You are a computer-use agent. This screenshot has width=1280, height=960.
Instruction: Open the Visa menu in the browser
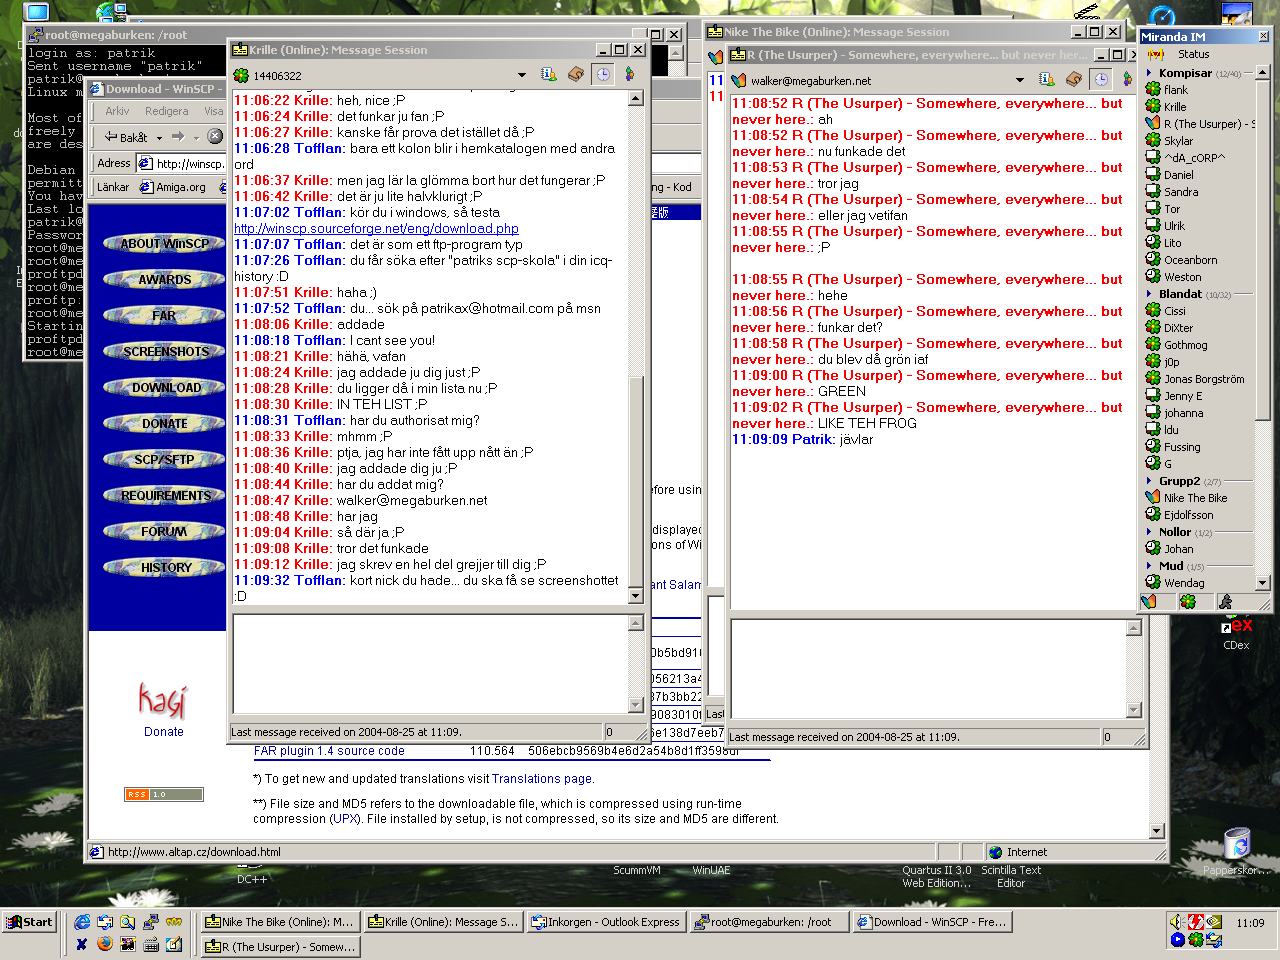tap(213, 111)
